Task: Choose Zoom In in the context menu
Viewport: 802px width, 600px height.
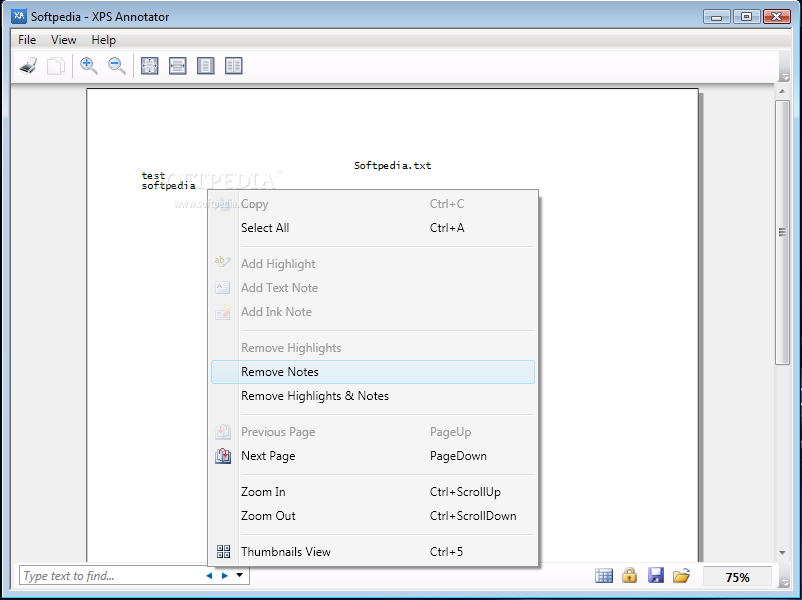Action: pos(373,492)
